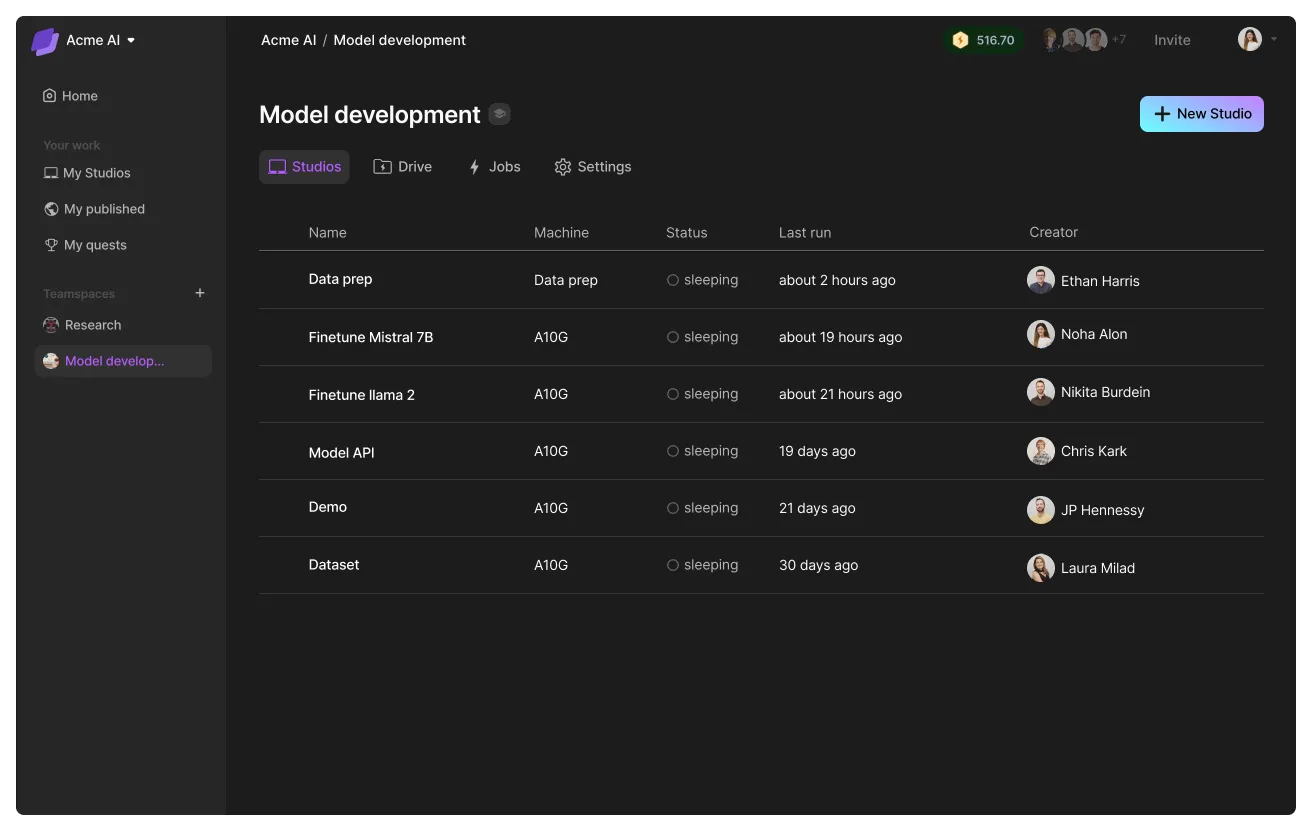
Task: Switch to the Drive tab
Action: coord(402,167)
